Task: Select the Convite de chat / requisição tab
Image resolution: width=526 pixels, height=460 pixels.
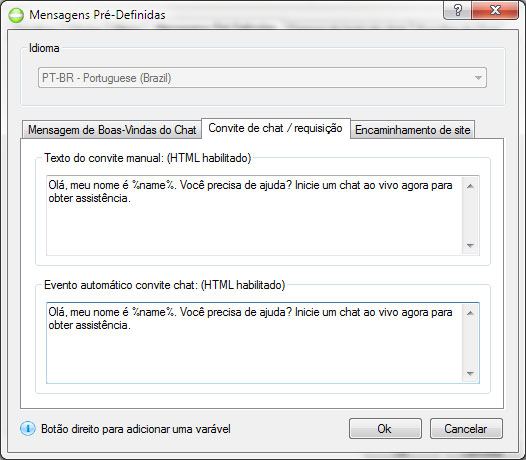Action: point(276,128)
